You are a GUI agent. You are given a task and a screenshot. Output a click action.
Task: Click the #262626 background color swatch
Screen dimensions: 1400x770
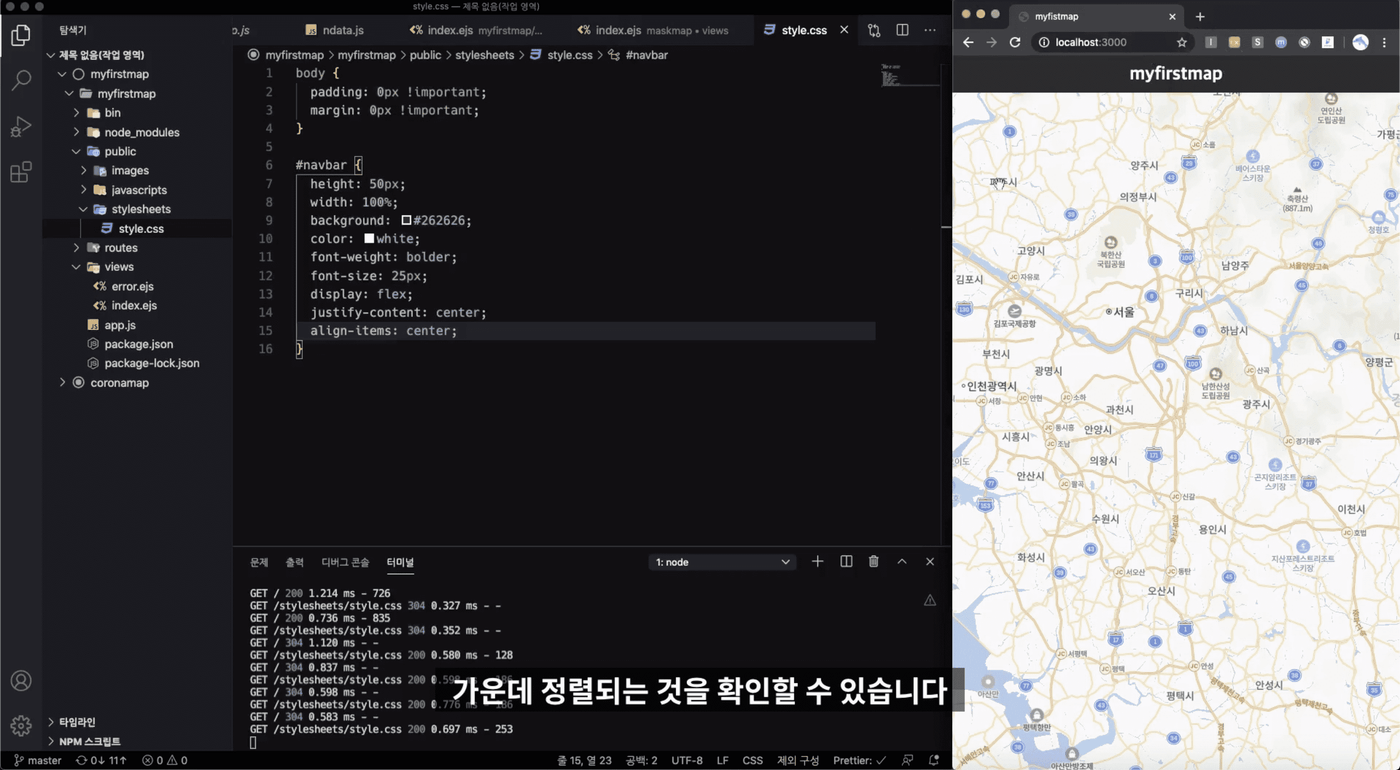pyautogui.click(x=406, y=220)
